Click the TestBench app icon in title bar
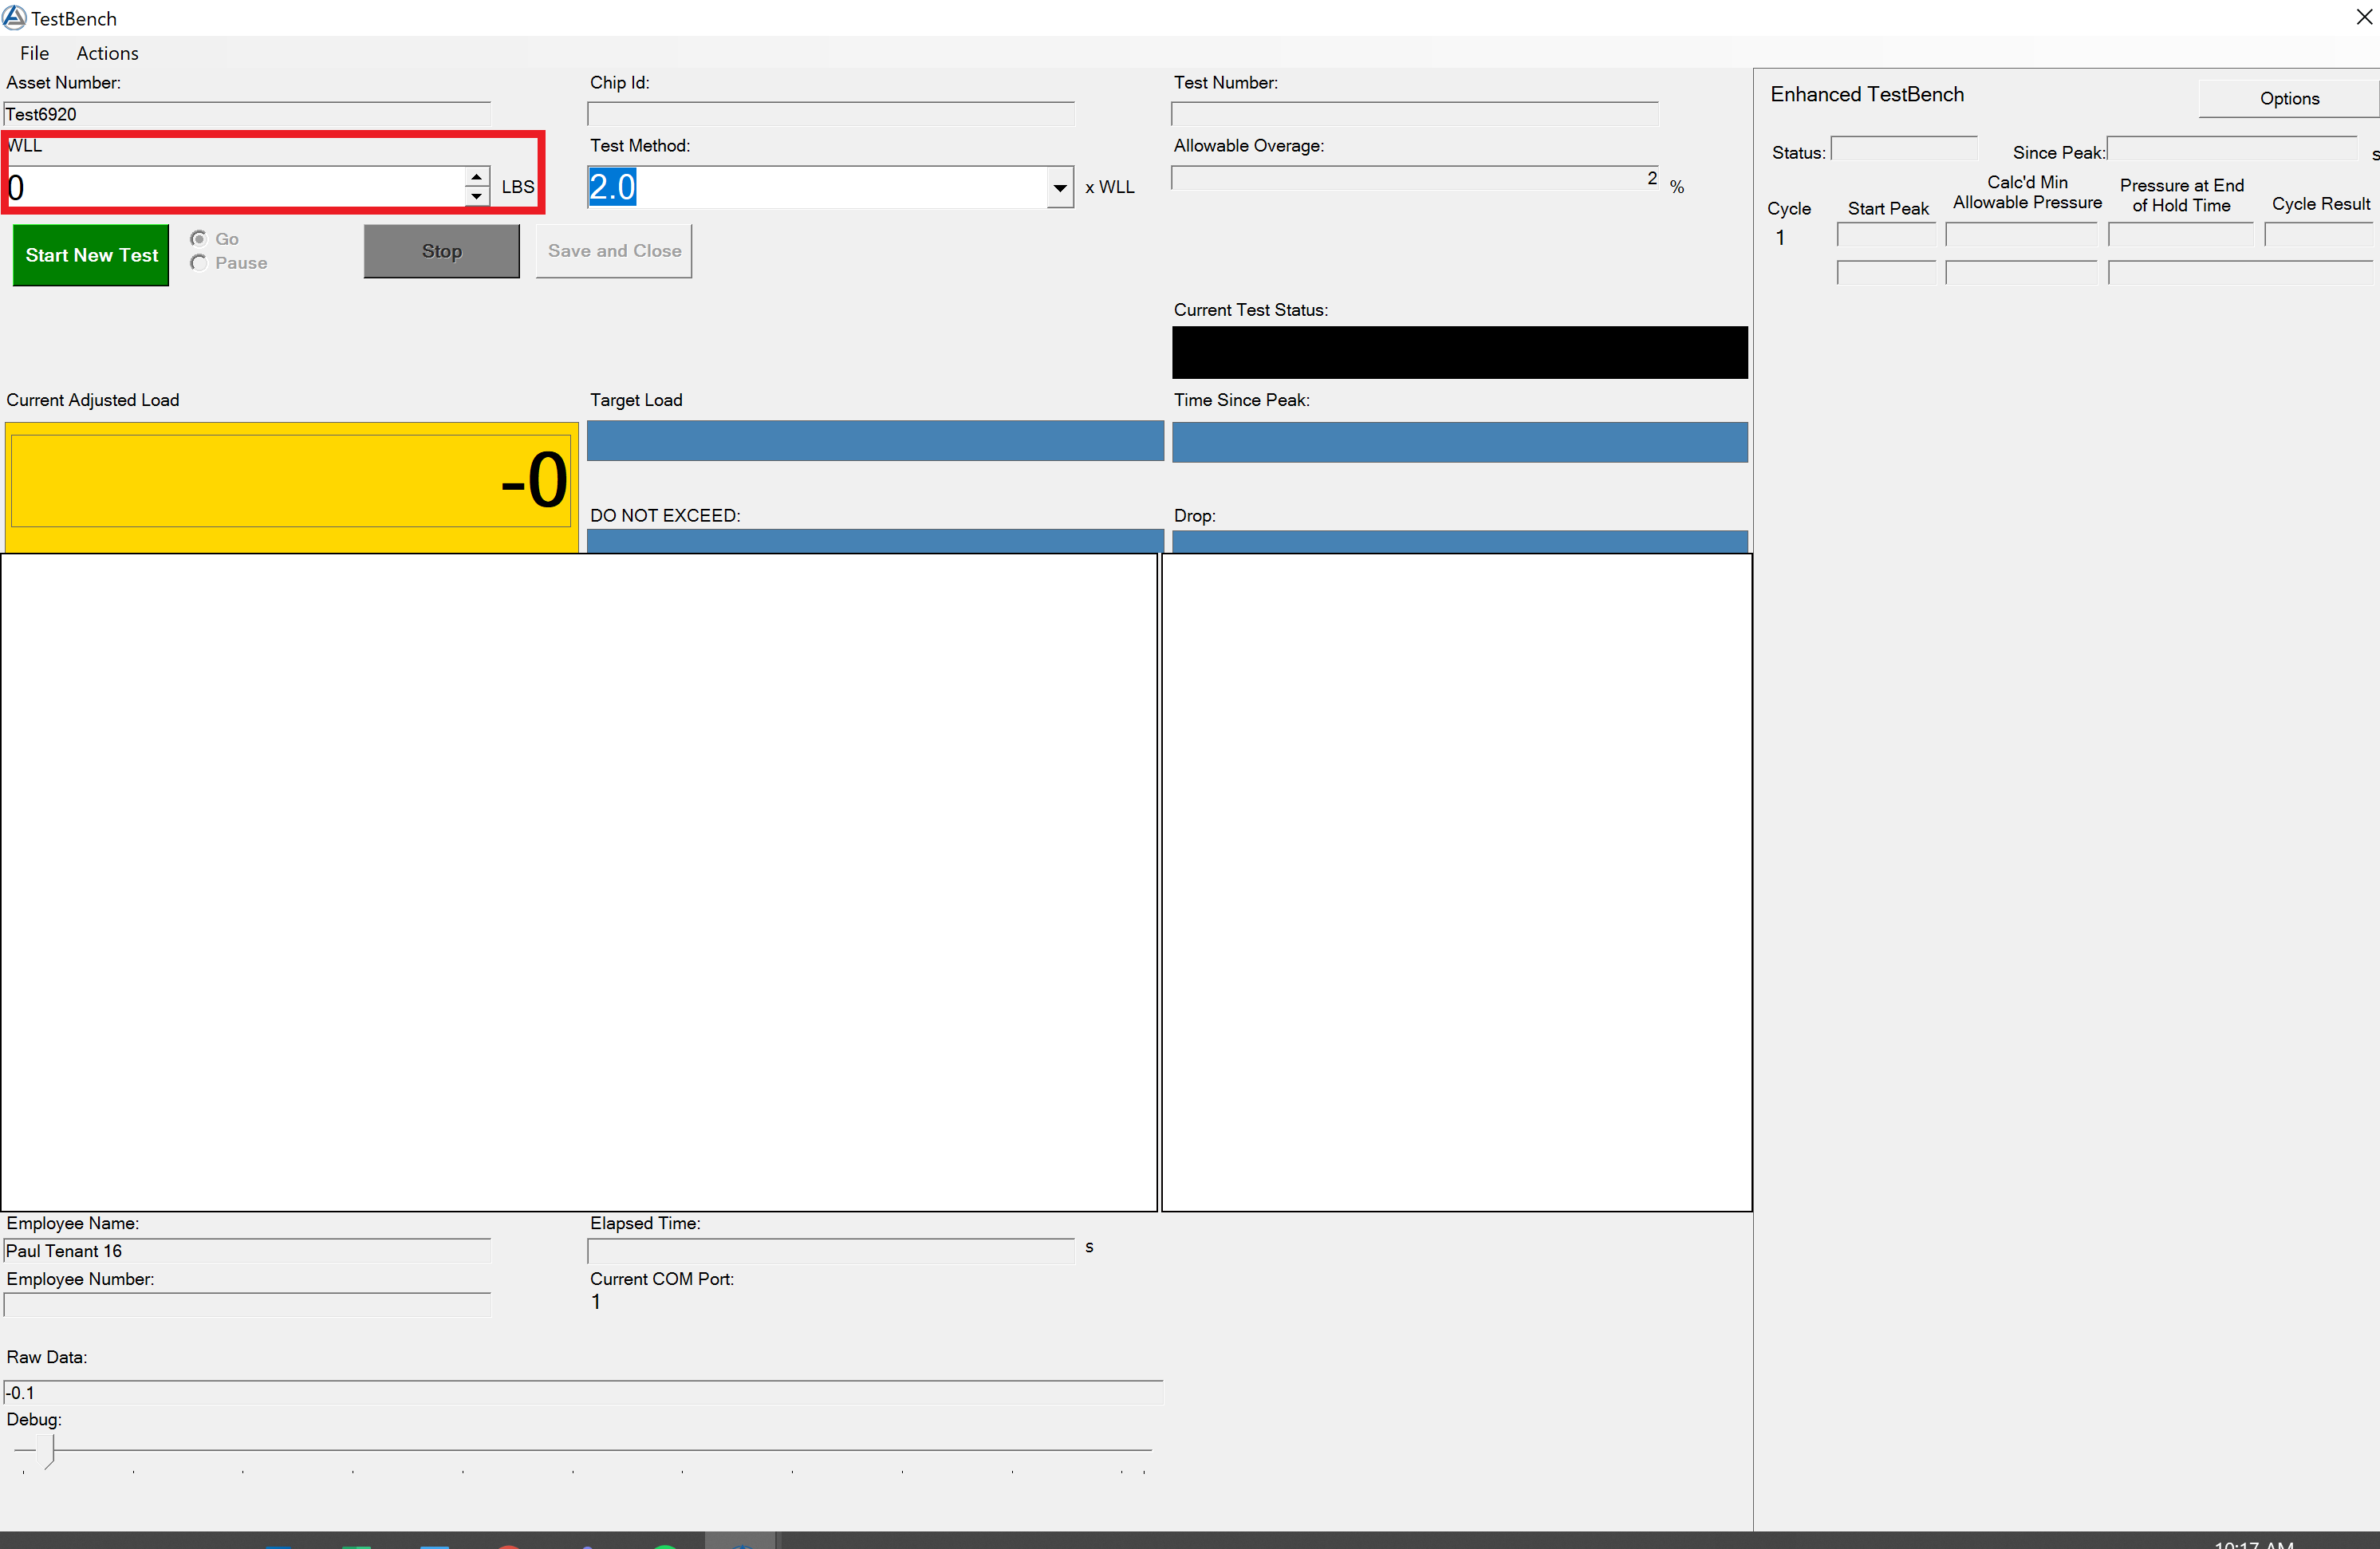Image resolution: width=2380 pixels, height=1549 pixels. [14, 17]
